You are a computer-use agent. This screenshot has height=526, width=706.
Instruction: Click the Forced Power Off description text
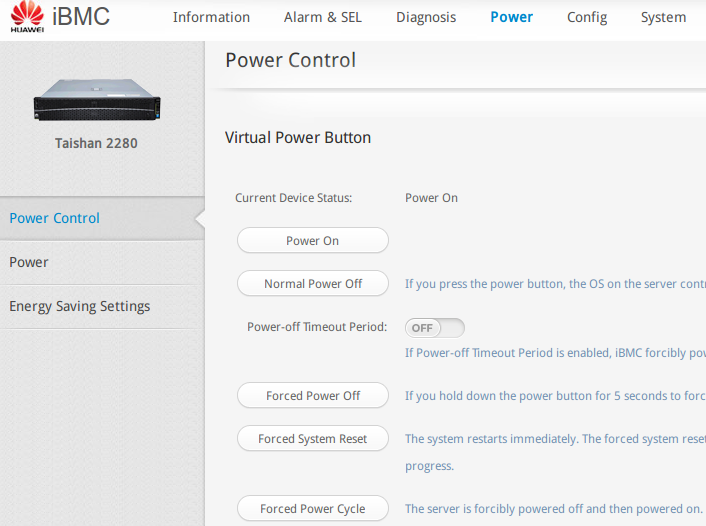555,396
